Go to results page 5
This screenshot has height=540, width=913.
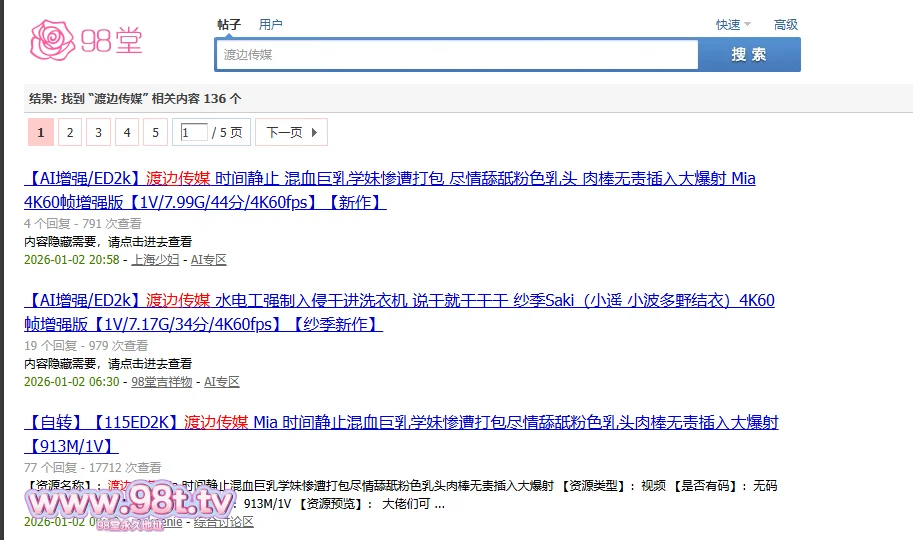[x=155, y=132]
